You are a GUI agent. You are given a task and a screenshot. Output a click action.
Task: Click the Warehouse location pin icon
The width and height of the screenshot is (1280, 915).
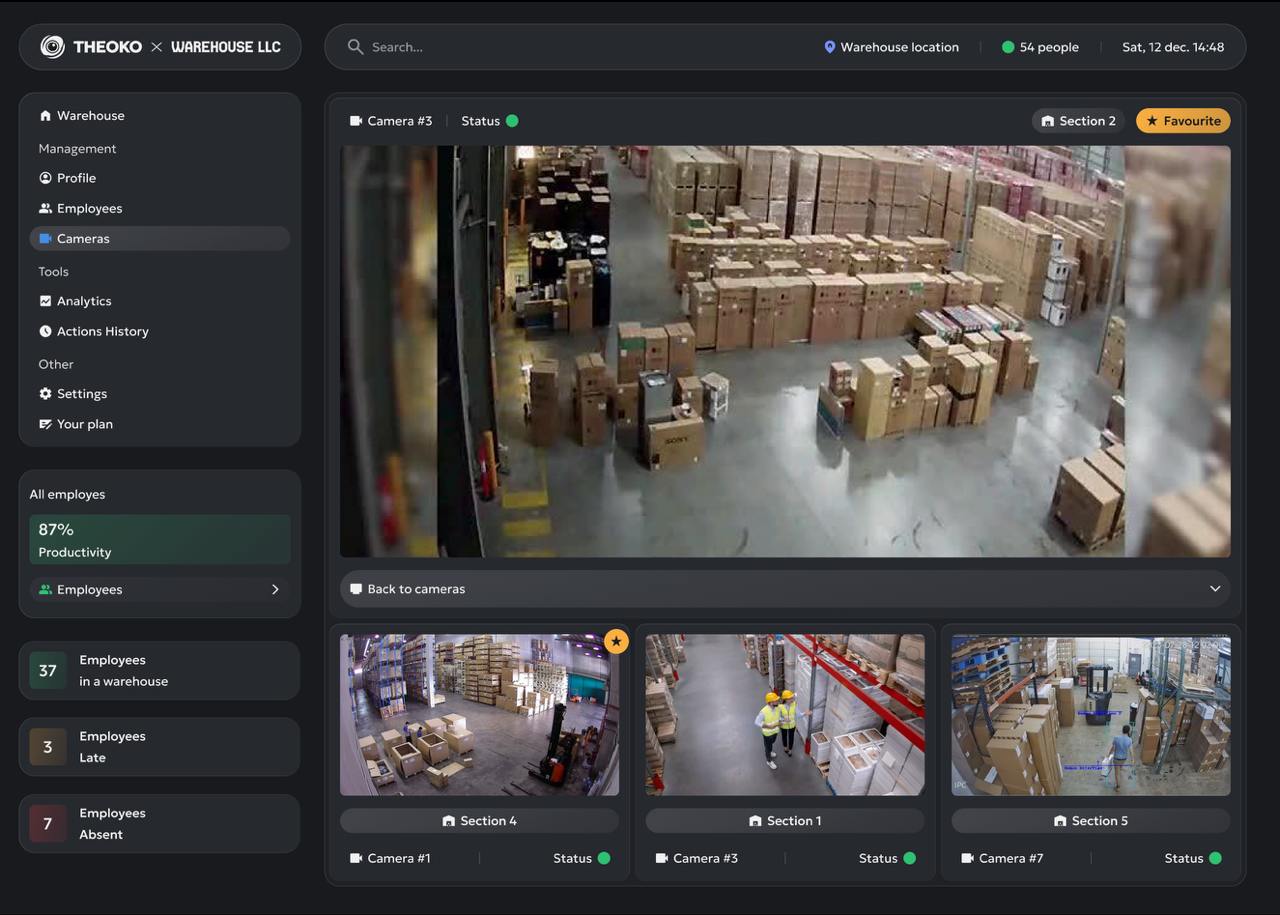(829, 47)
